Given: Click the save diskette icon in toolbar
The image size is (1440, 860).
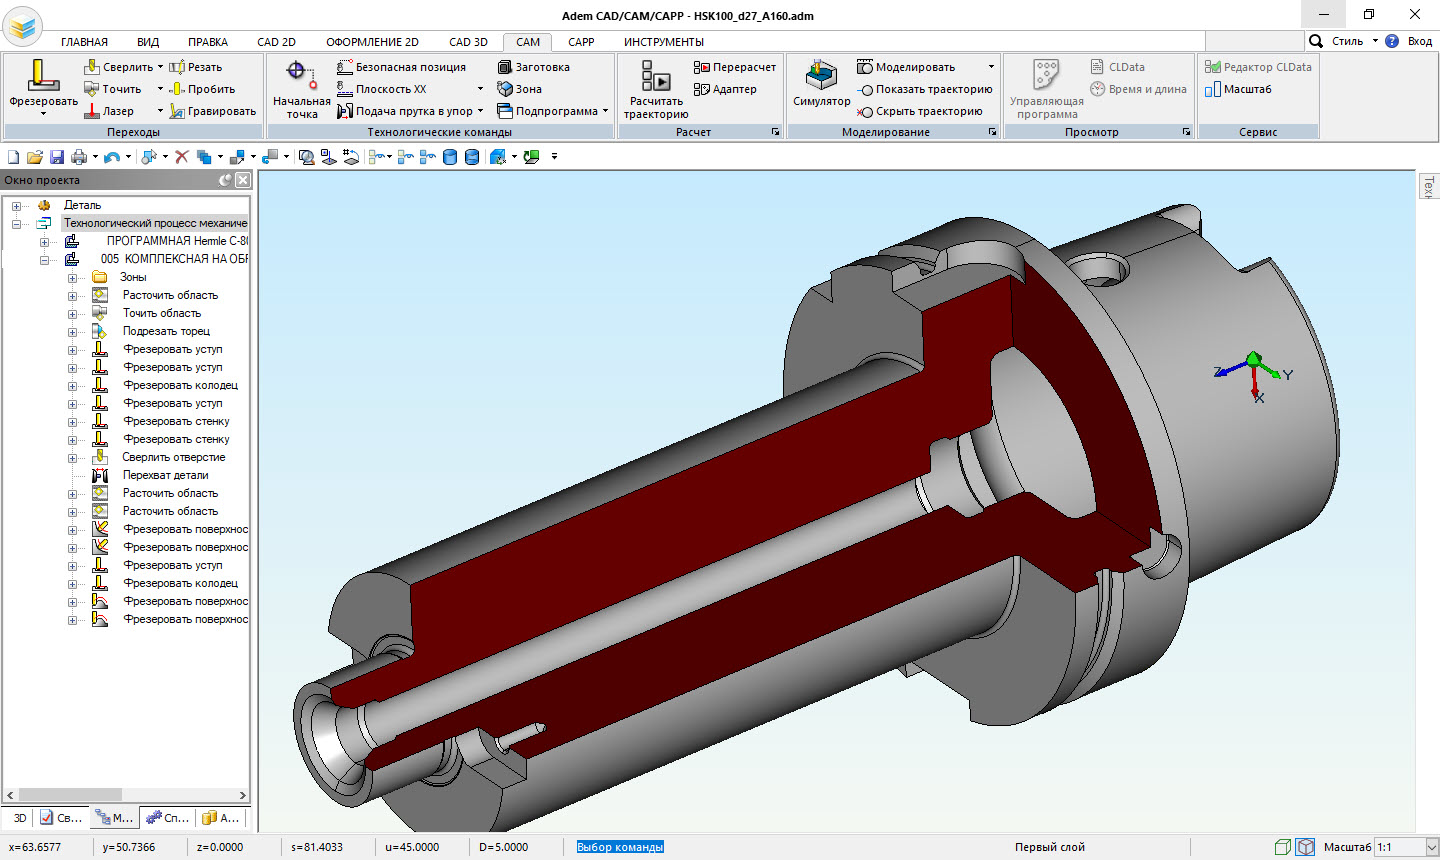Looking at the screenshot, I should [57, 157].
